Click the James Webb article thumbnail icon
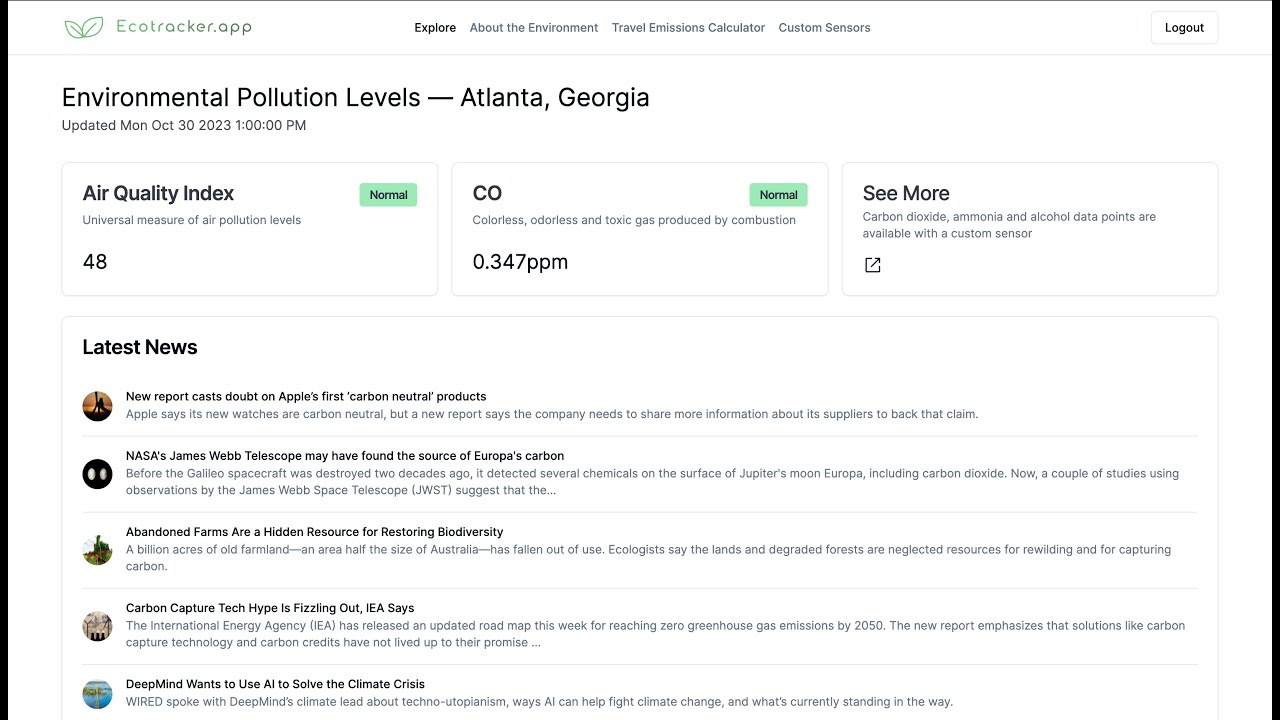 coord(97,474)
